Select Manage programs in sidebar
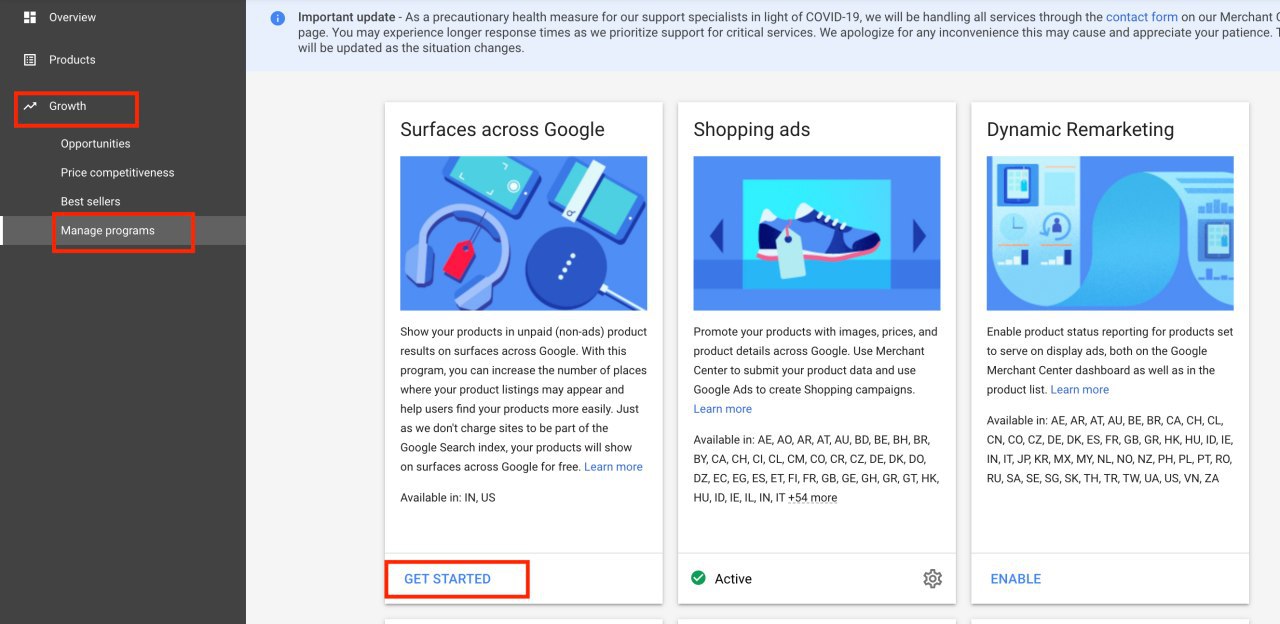Screen dimensions: 1280x624 pos(108,231)
